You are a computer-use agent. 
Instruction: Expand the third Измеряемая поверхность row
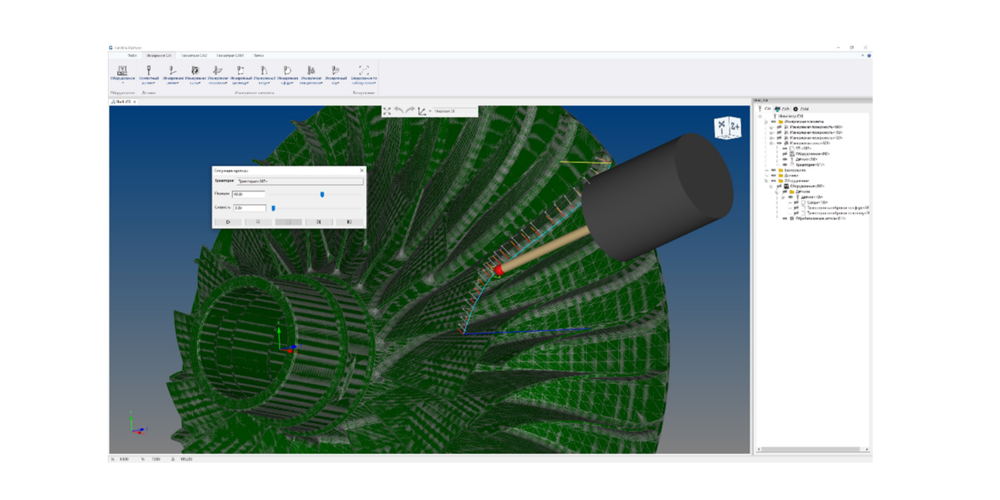click(771, 138)
